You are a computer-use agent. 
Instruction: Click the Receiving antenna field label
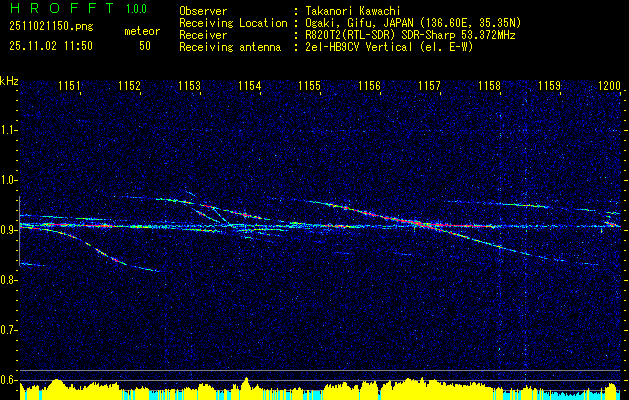(x=230, y=47)
